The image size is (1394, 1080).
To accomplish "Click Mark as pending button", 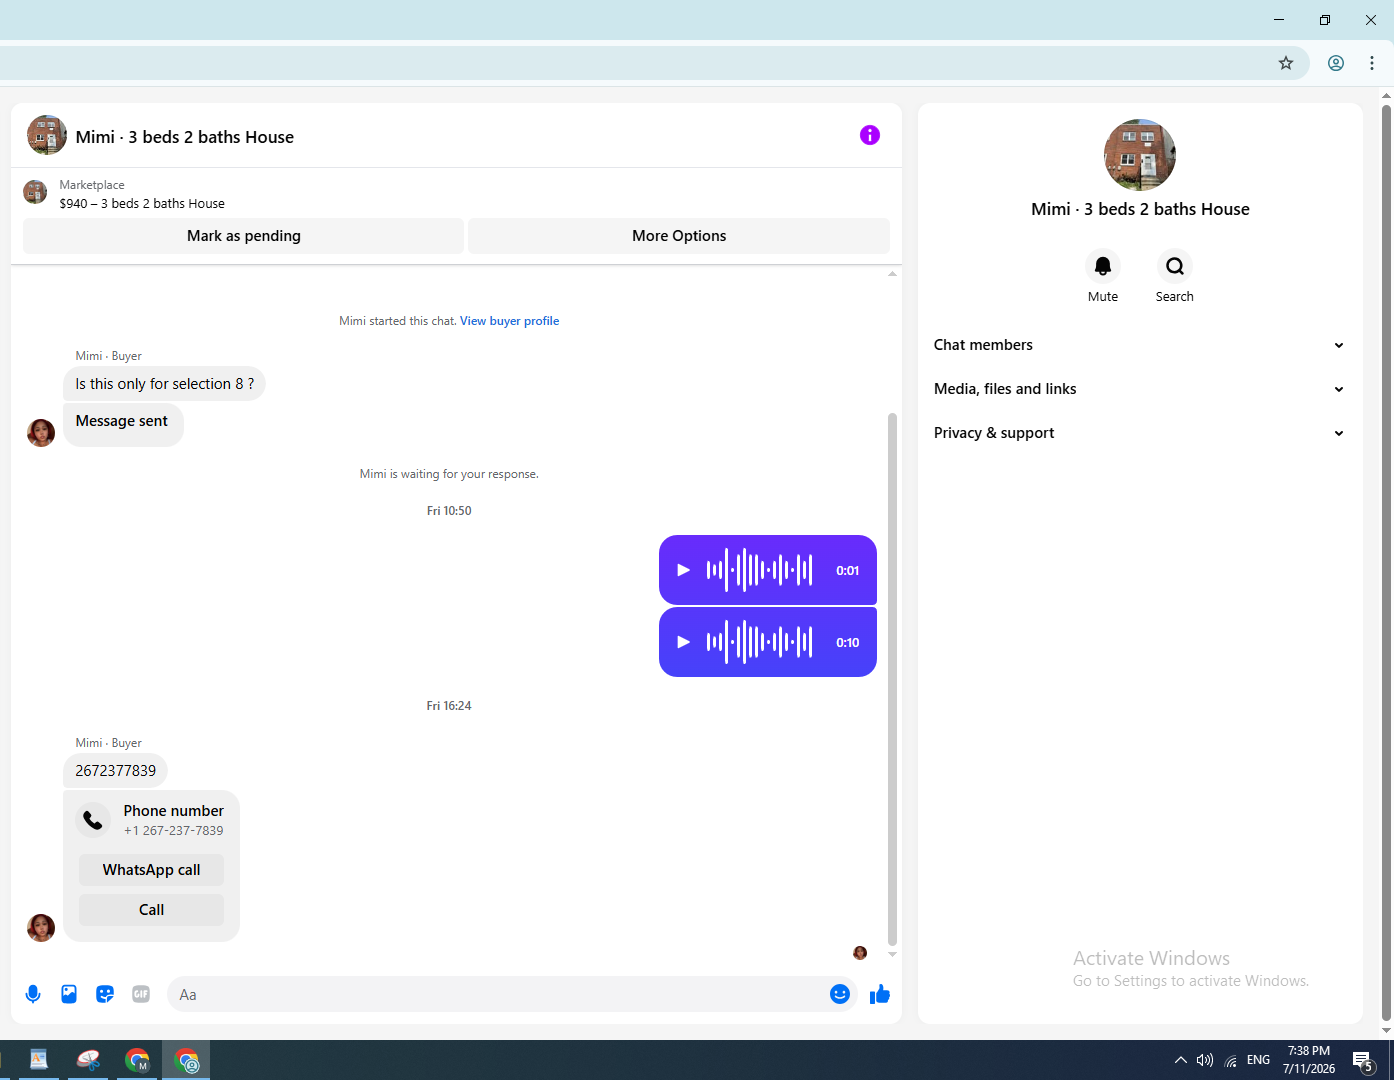I will click(244, 236).
